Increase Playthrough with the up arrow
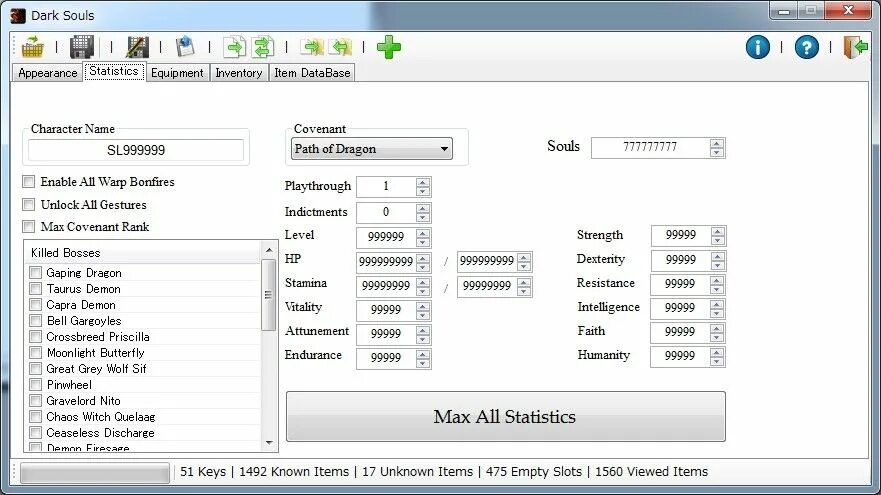Image resolution: width=881 pixels, height=495 pixels. point(423,182)
